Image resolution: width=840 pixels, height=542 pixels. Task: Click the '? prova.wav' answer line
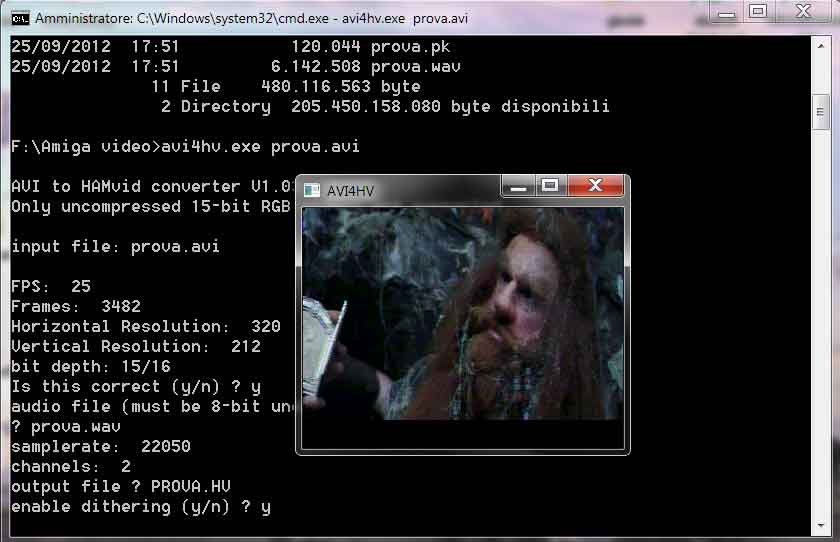pyautogui.click(x=66, y=427)
